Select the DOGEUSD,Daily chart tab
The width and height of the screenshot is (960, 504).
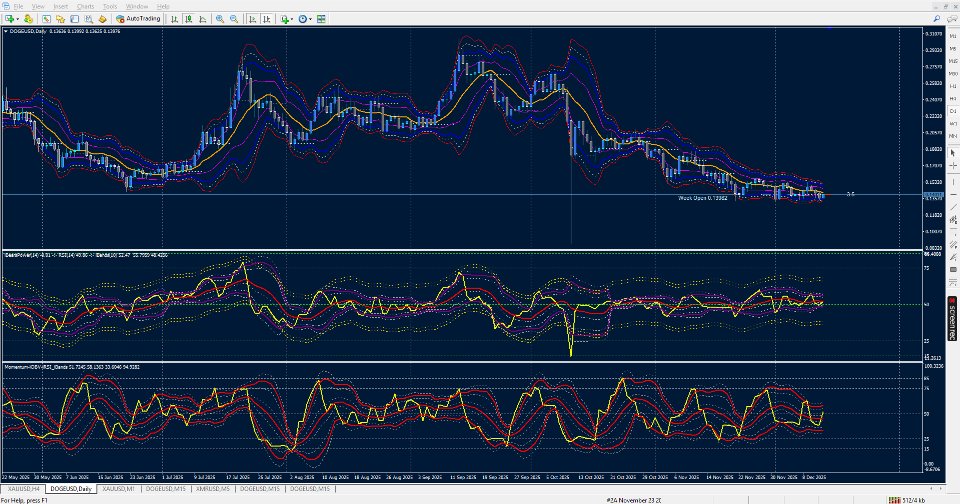[x=71, y=489]
